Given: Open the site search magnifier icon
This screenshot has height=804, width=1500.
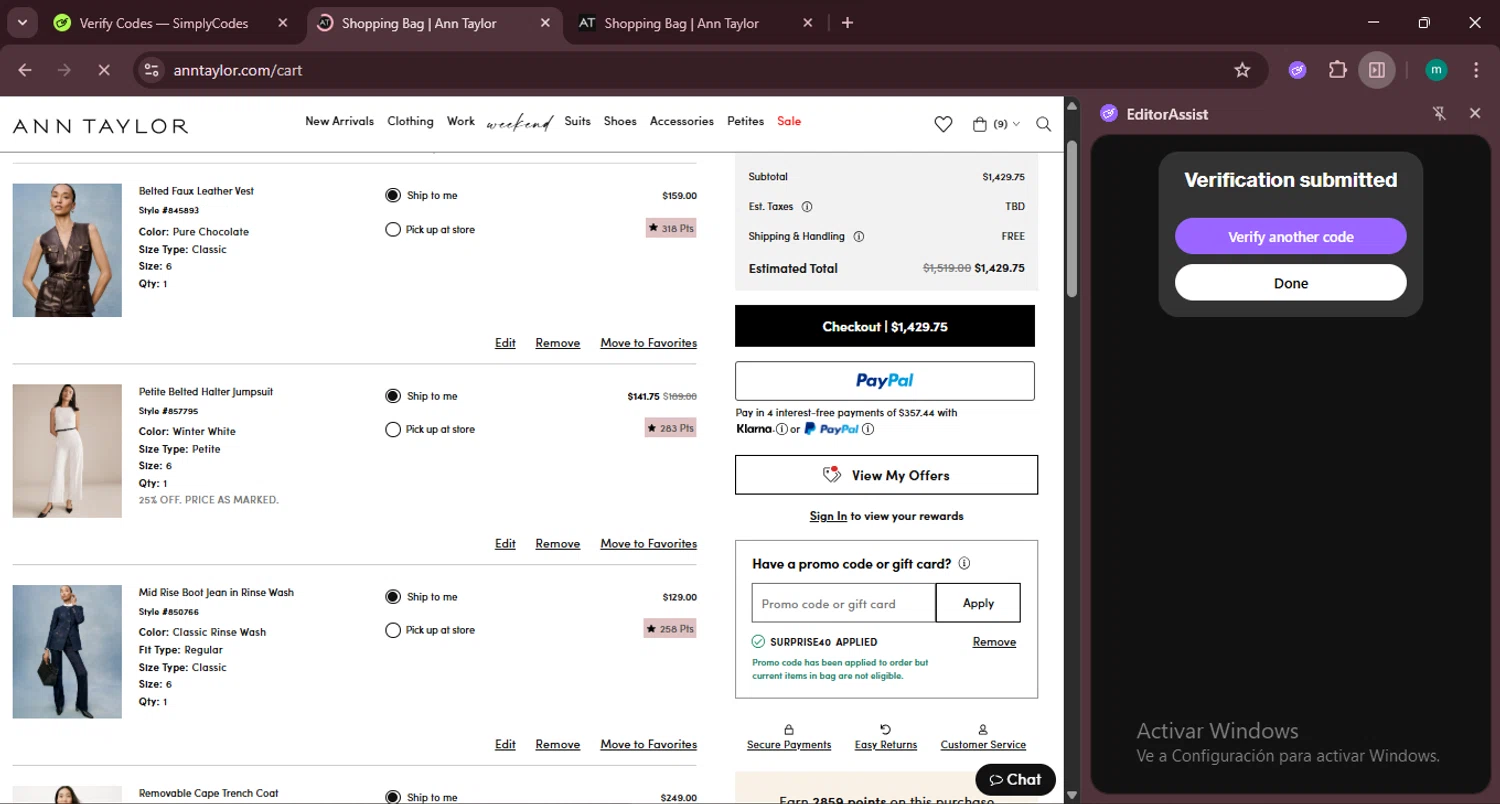Looking at the screenshot, I should (1043, 124).
